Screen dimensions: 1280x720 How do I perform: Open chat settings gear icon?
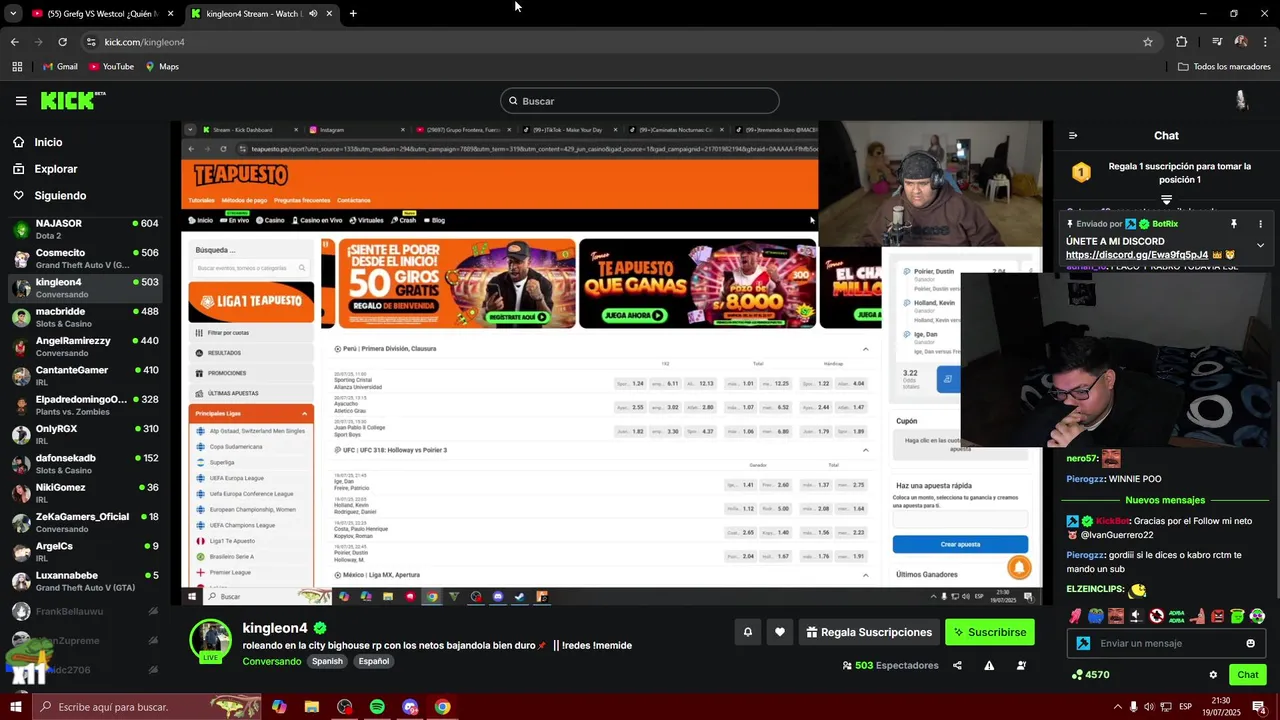tap(1213, 675)
